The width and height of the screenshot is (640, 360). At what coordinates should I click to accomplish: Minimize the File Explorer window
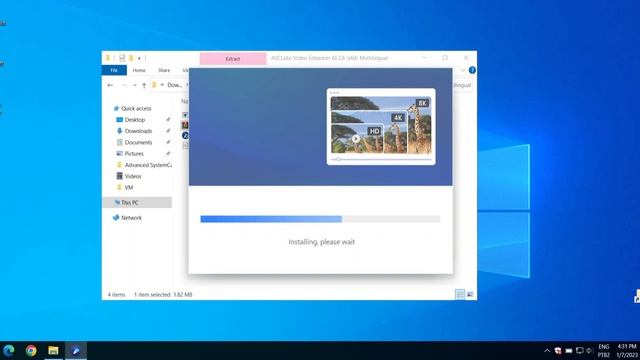coord(425,58)
